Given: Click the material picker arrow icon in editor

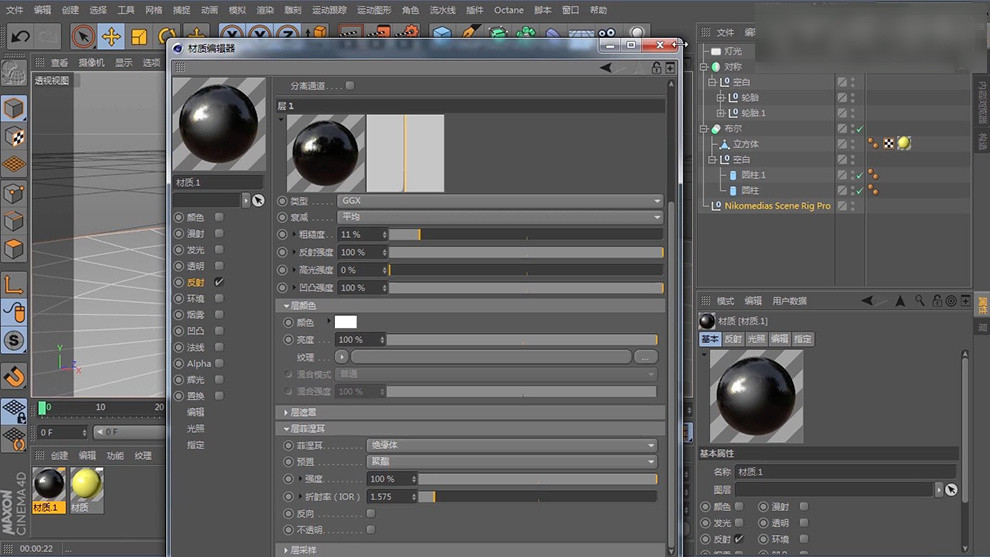Looking at the screenshot, I should coord(258,200).
